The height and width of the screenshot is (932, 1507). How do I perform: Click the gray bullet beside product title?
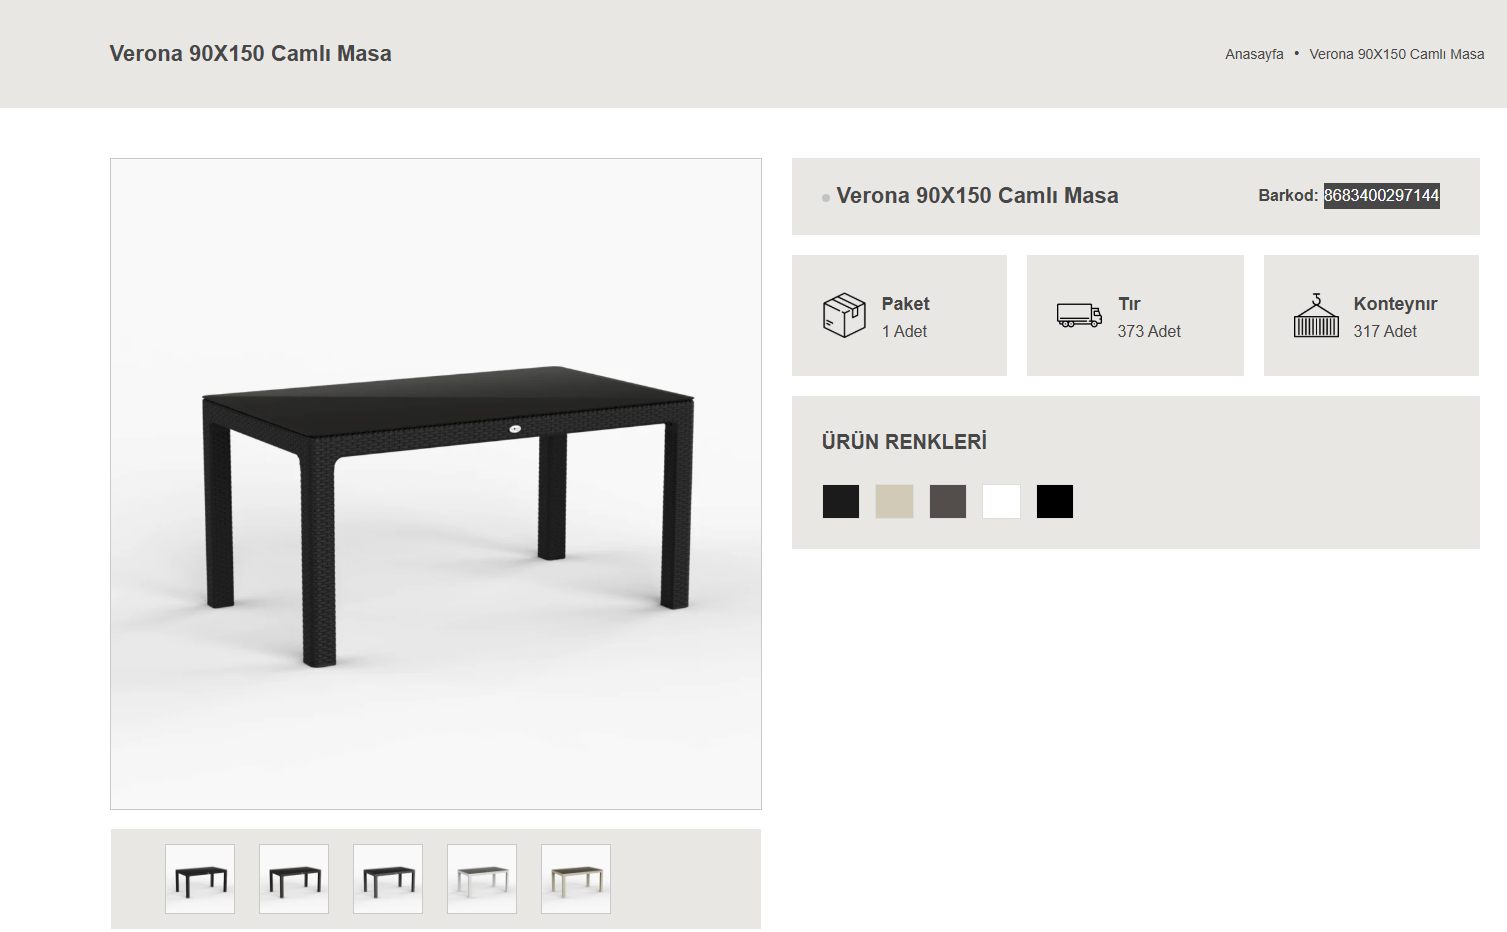pos(826,198)
